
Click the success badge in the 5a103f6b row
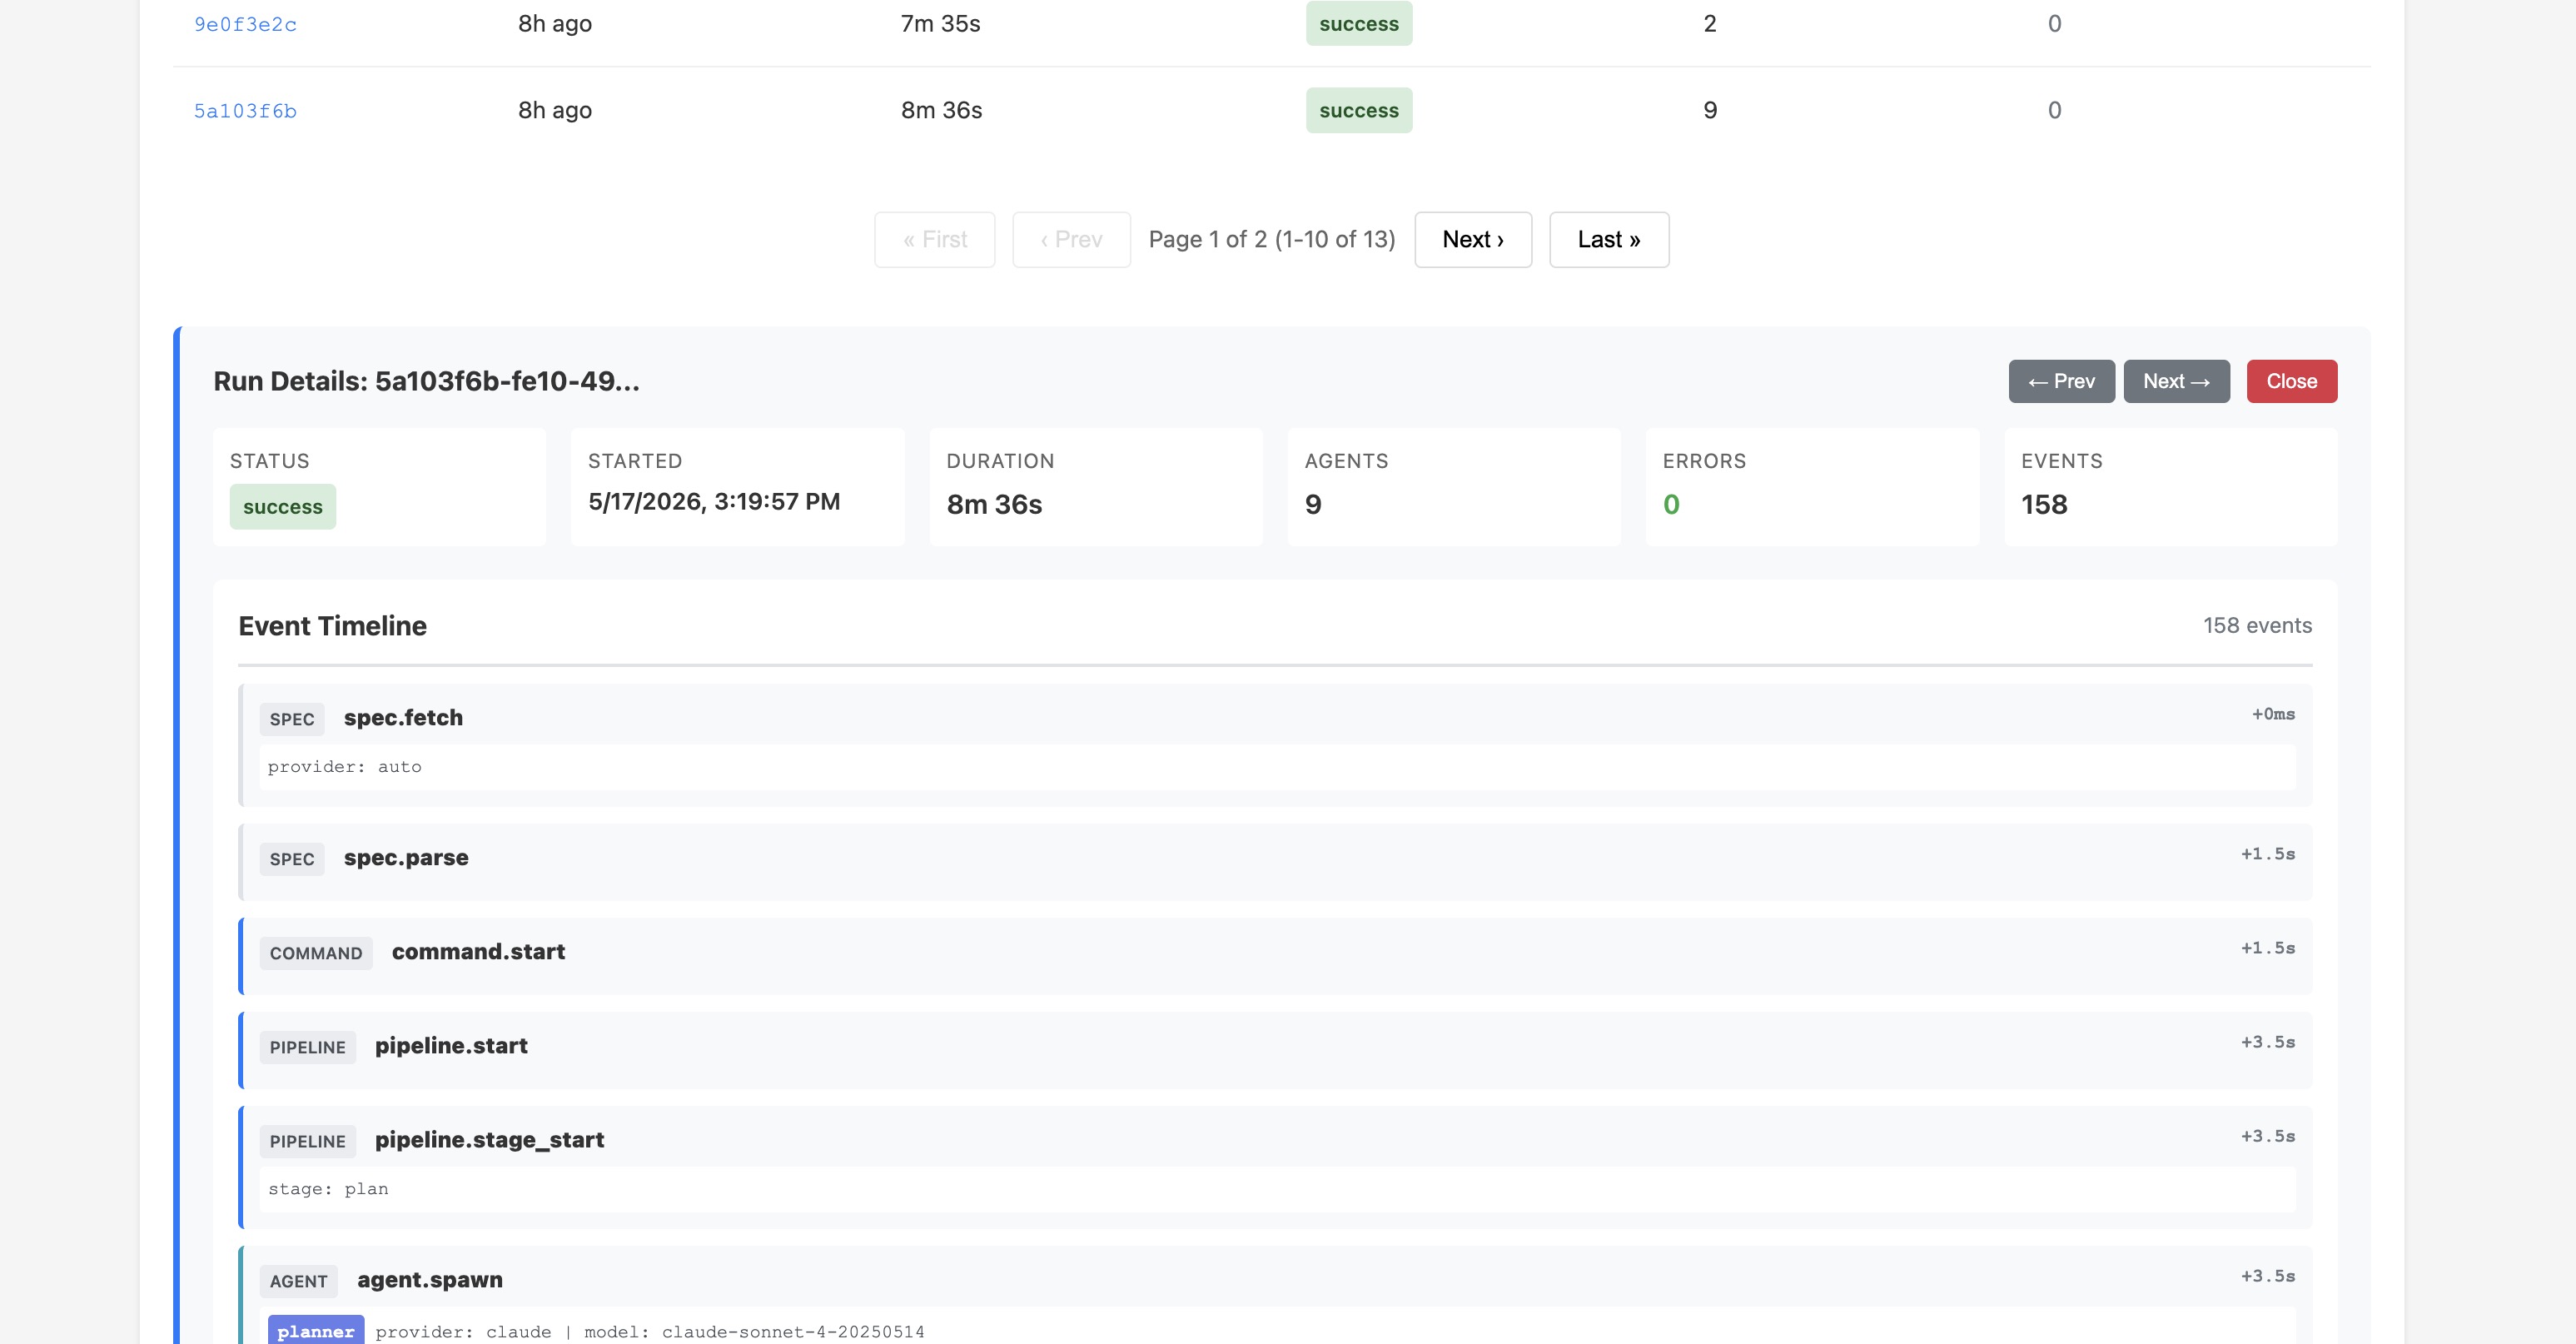pyautogui.click(x=1358, y=111)
